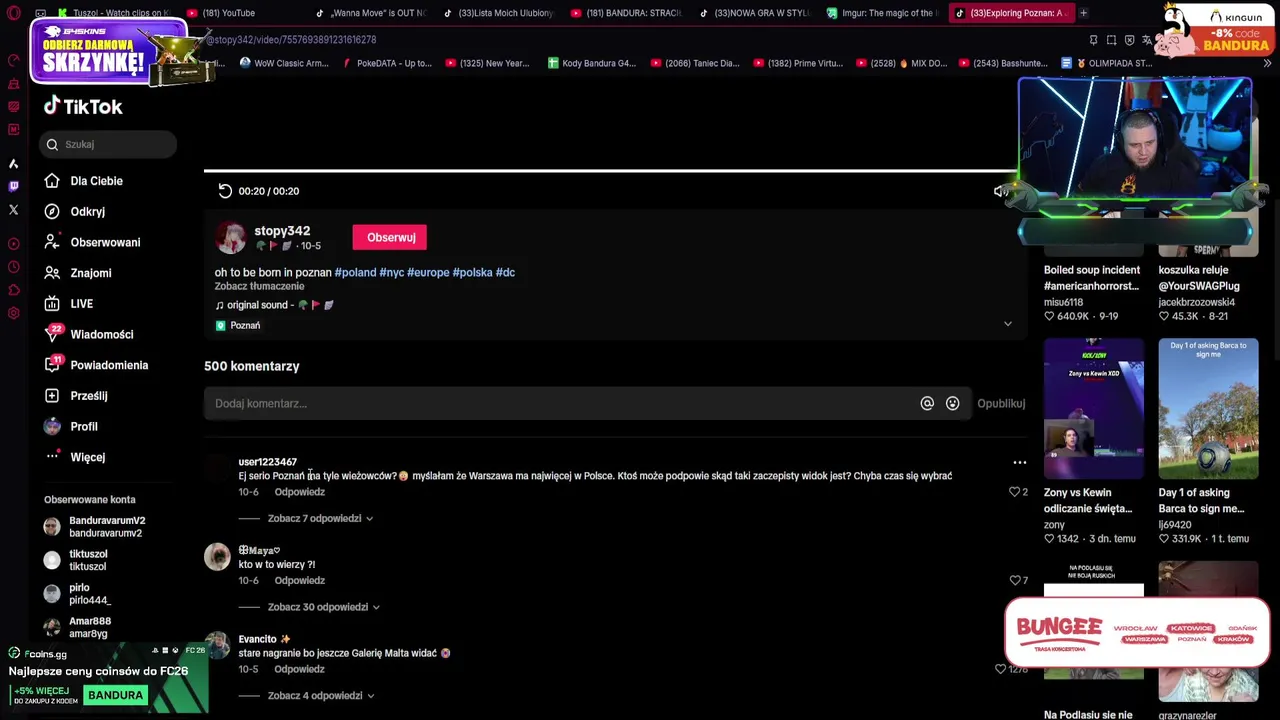Image resolution: width=1280 pixels, height=720 pixels.
Task: Open the emoji picker in comment box
Action: (x=952, y=403)
